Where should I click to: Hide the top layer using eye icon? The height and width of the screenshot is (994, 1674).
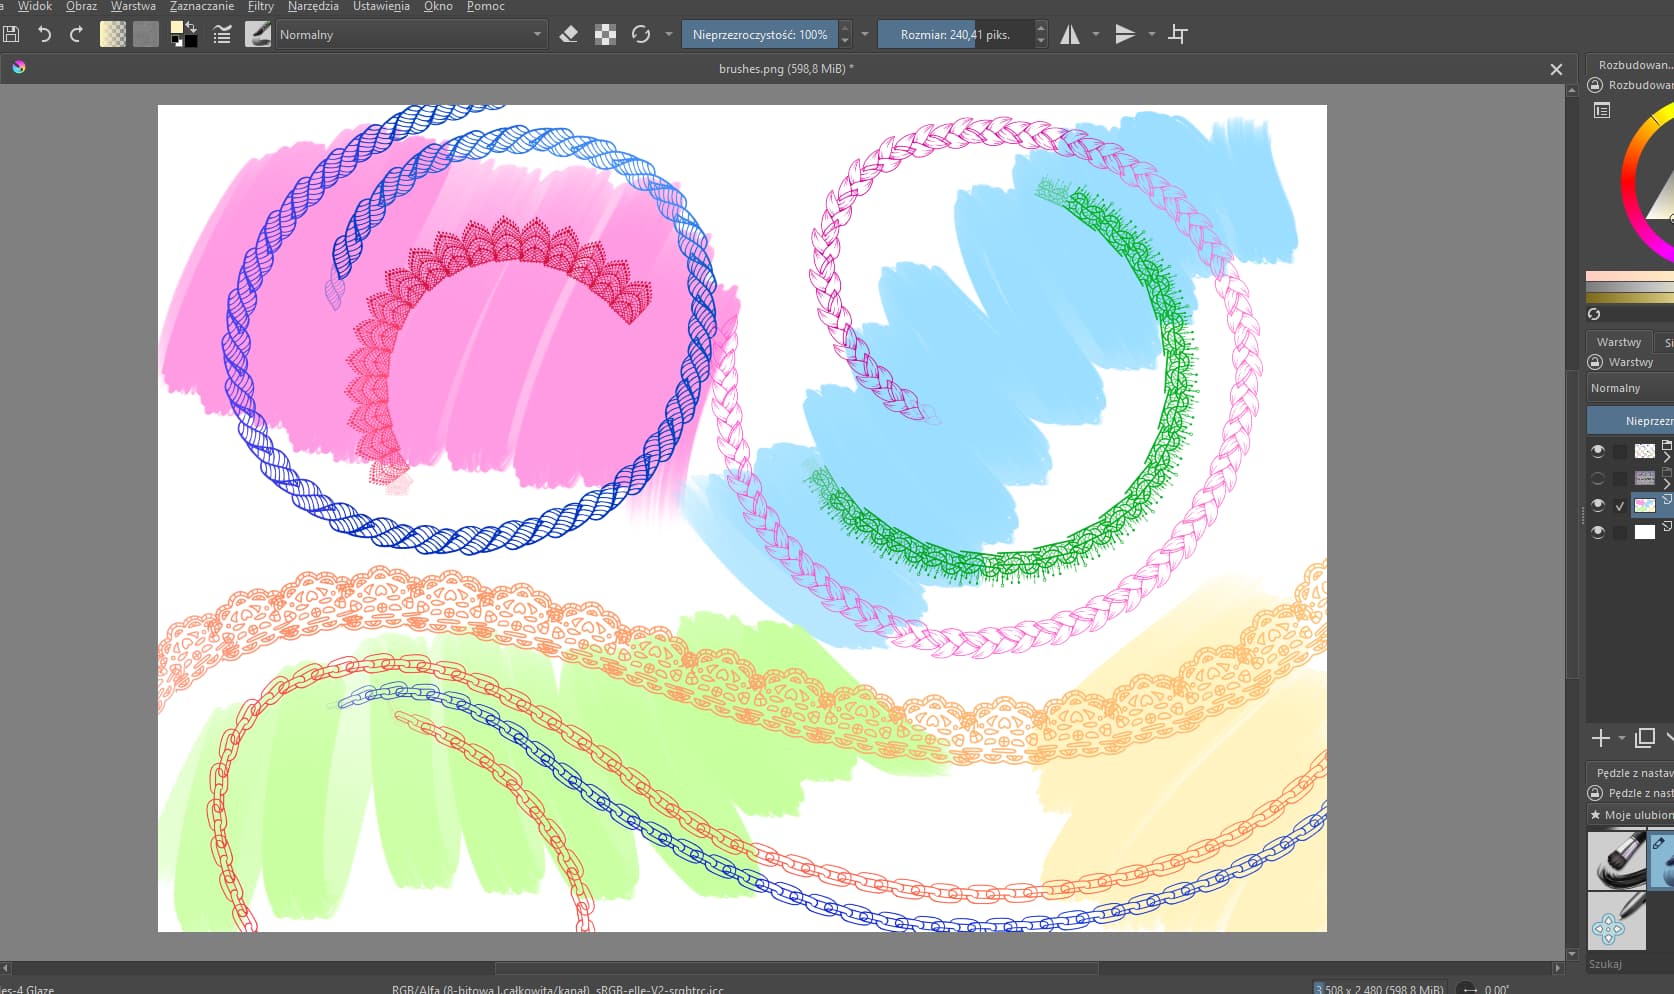pos(1598,451)
